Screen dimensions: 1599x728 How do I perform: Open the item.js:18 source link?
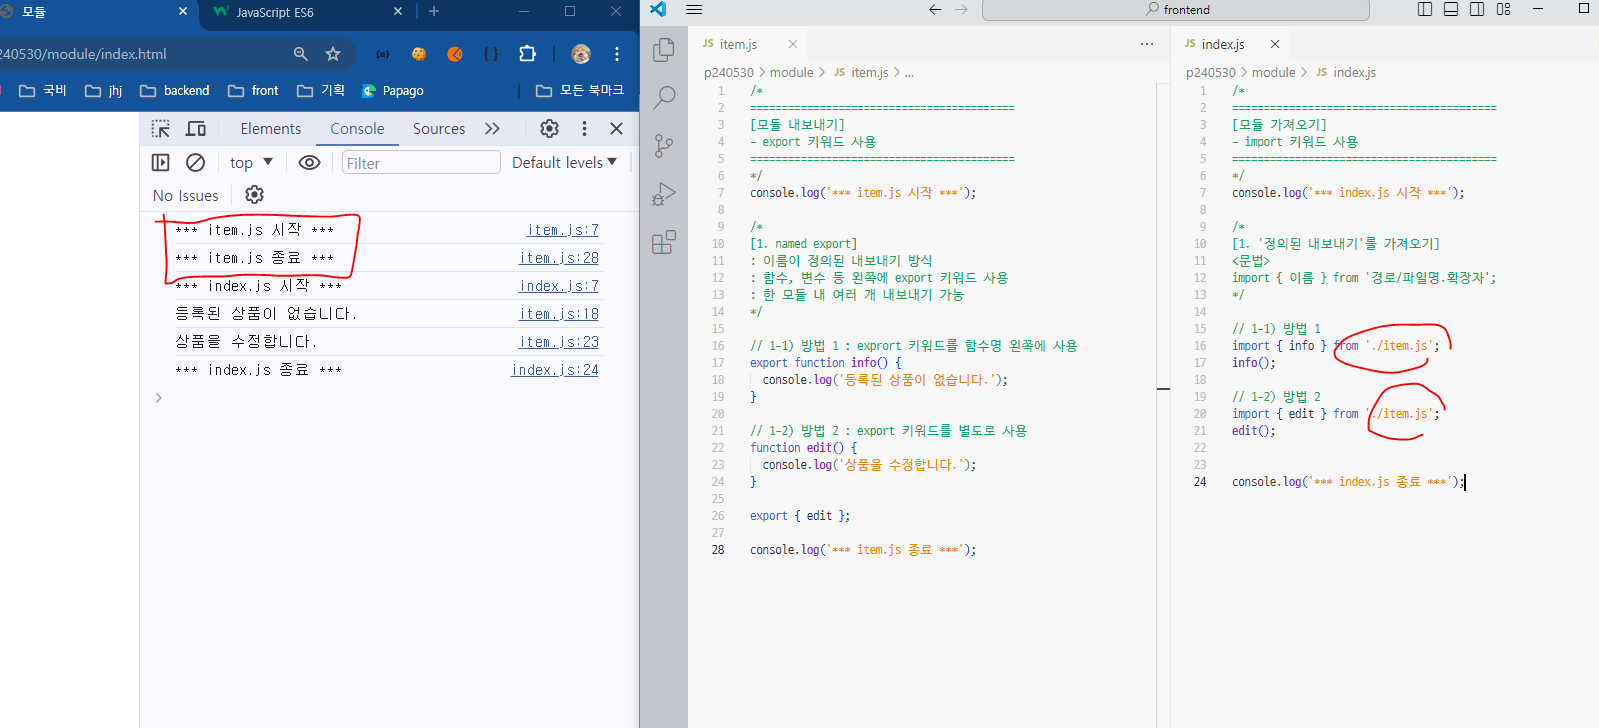tap(559, 314)
